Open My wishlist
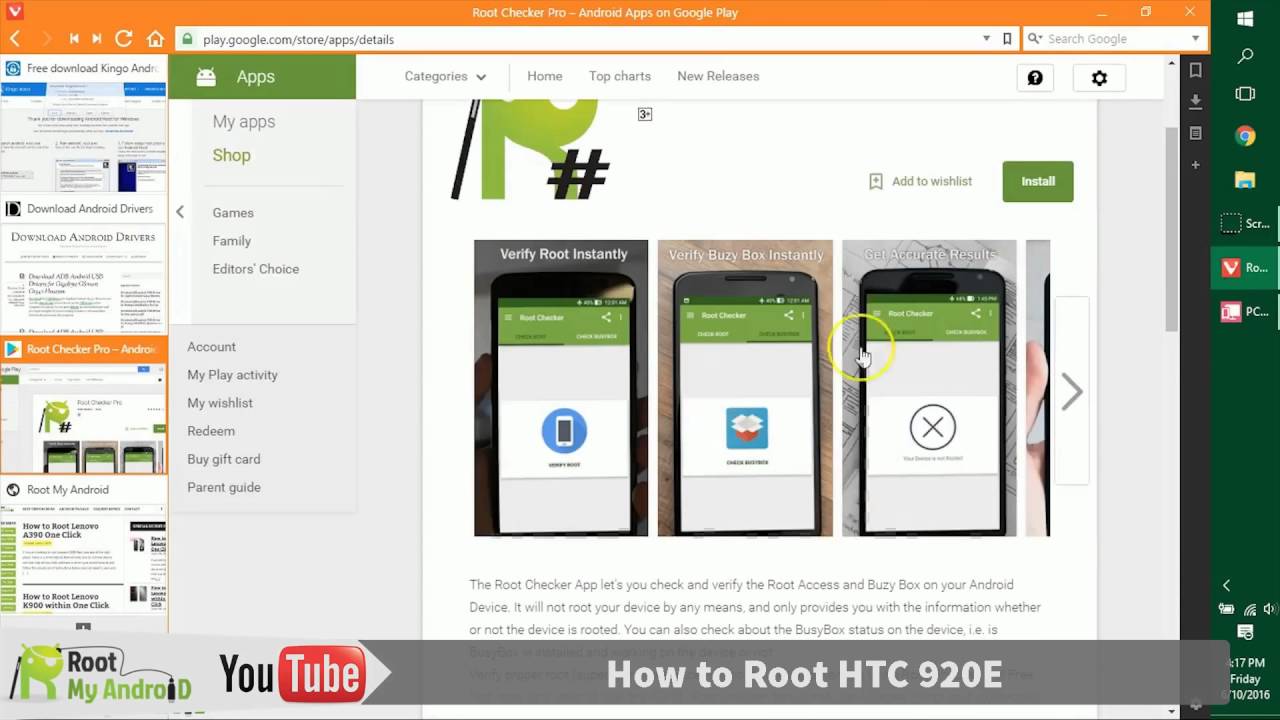Viewport: 1280px width, 720px height. 220,402
